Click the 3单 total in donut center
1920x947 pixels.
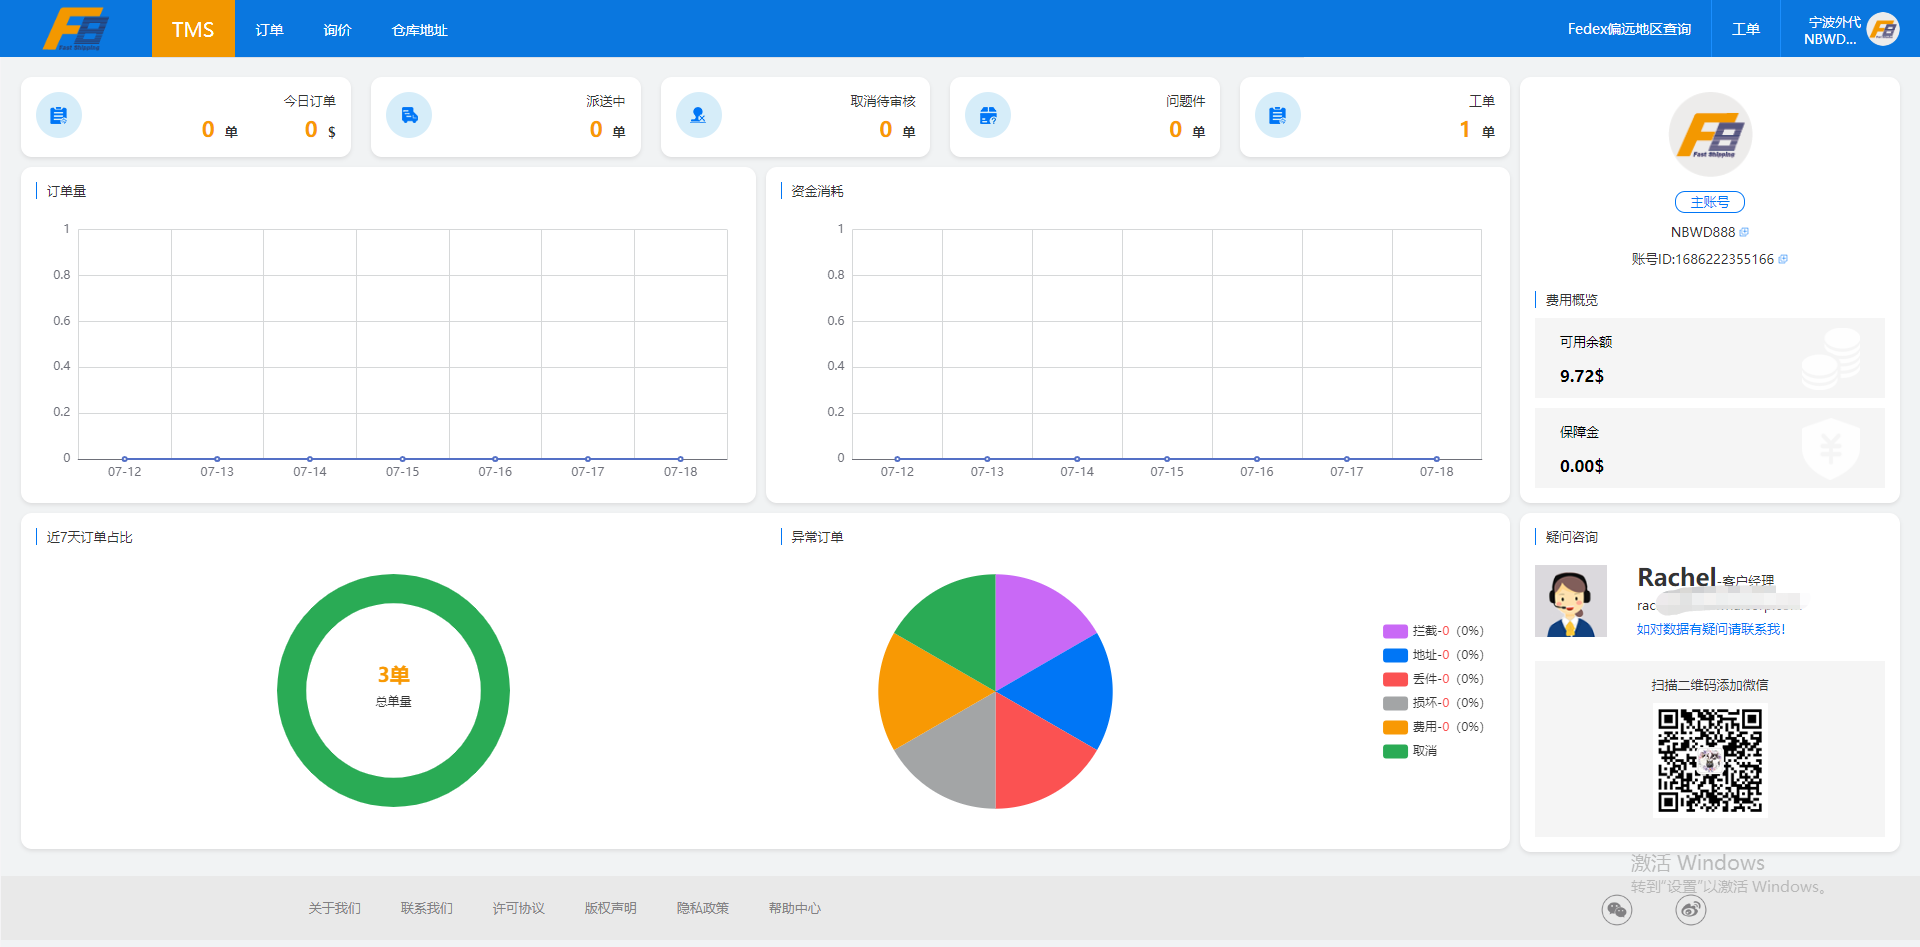point(394,675)
